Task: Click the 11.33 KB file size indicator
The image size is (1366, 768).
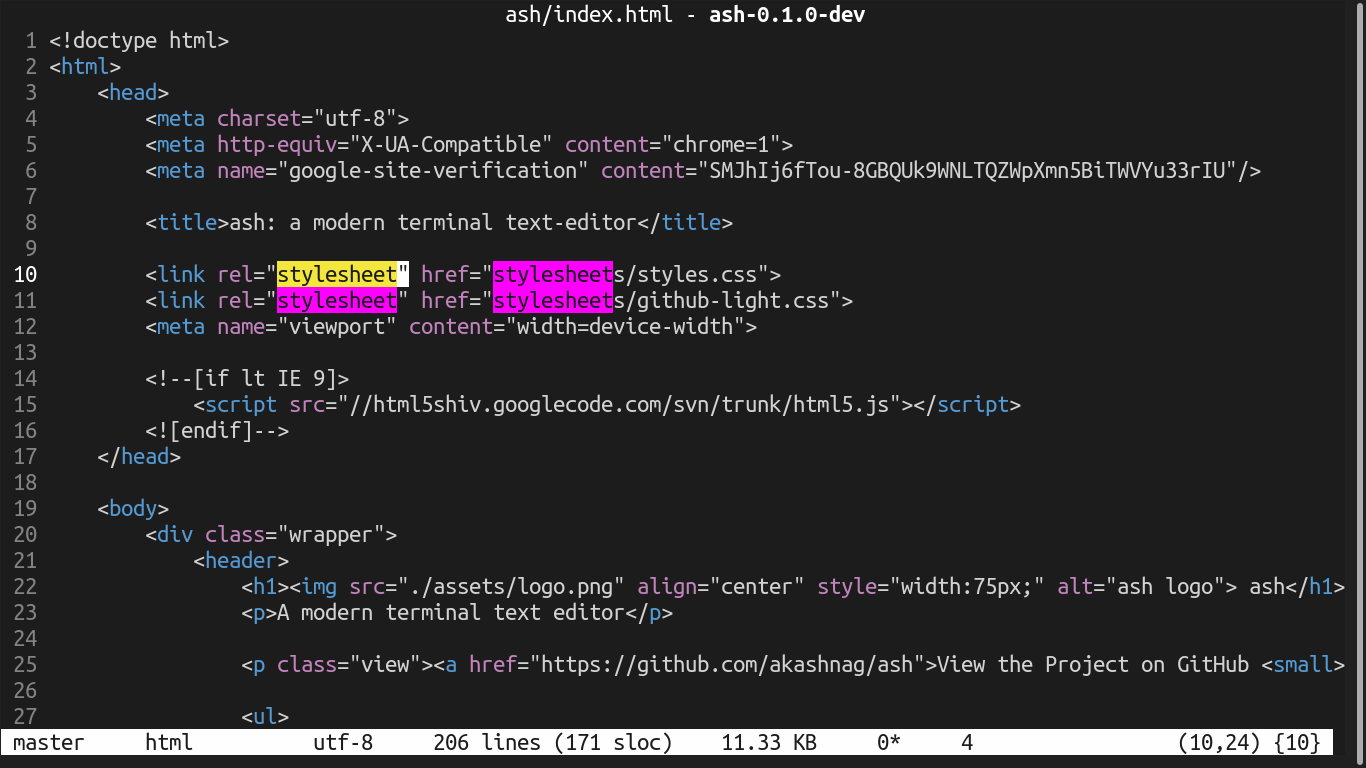Action: (x=768, y=742)
